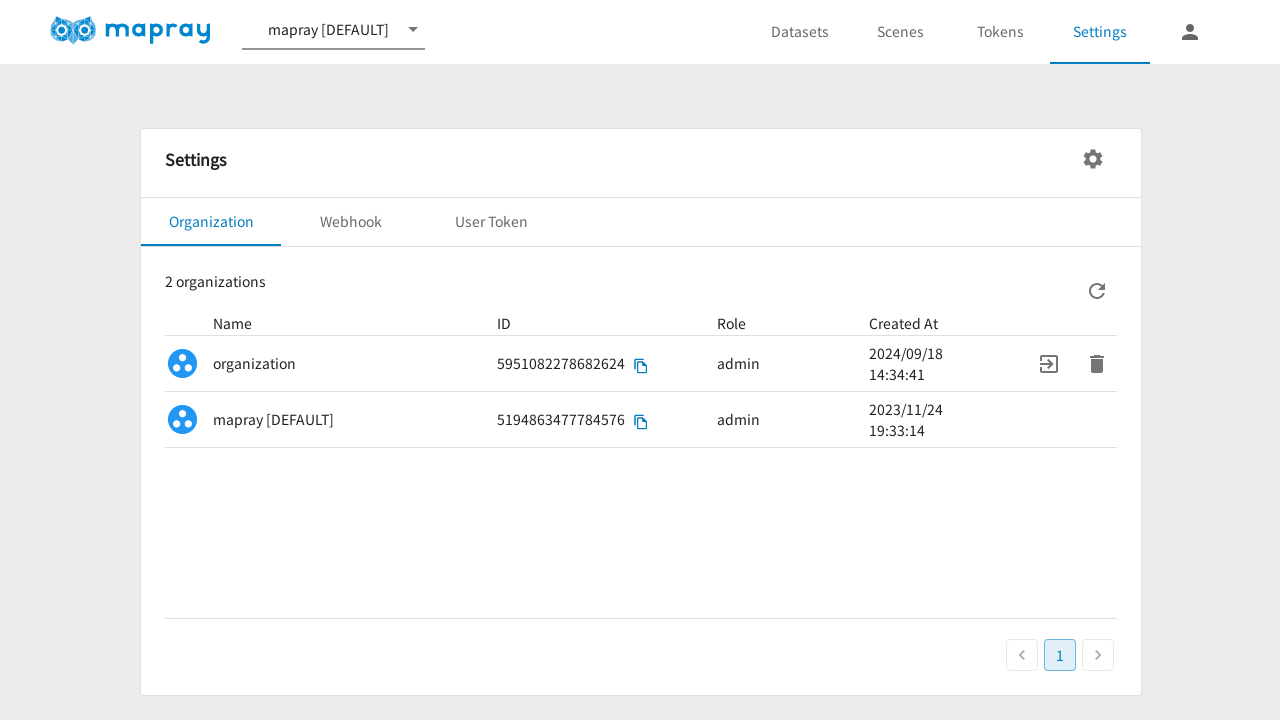The width and height of the screenshot is (1280, 720).
Task: Open the Scenes page
Action: click(900, 32)
